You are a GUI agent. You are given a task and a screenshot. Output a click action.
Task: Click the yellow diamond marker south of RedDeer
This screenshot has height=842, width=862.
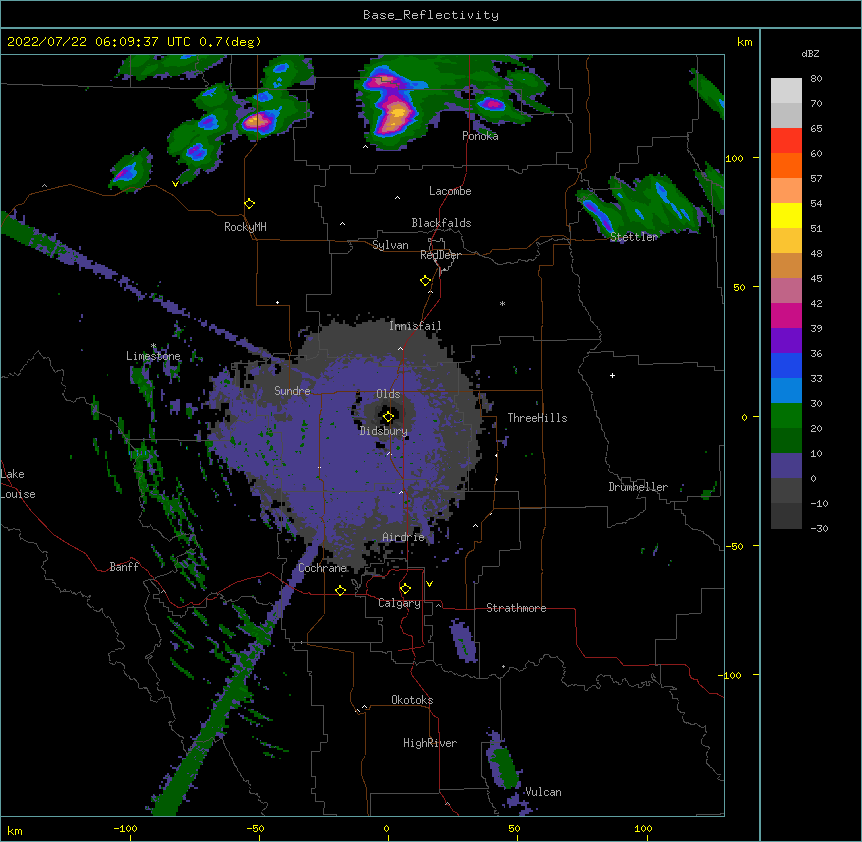coord(426,281)
